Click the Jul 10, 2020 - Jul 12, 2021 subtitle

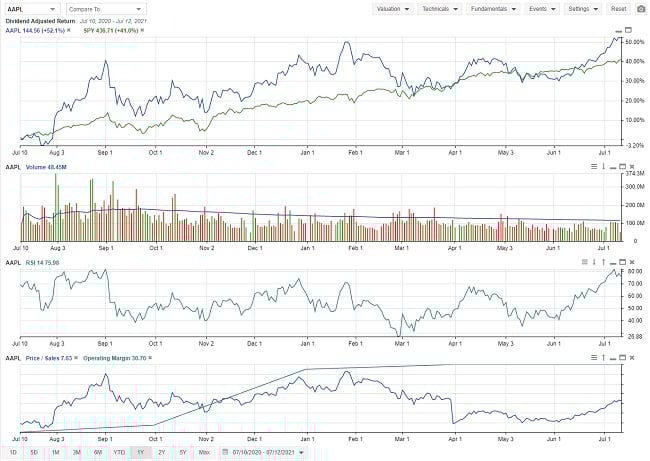pos(113,21)
